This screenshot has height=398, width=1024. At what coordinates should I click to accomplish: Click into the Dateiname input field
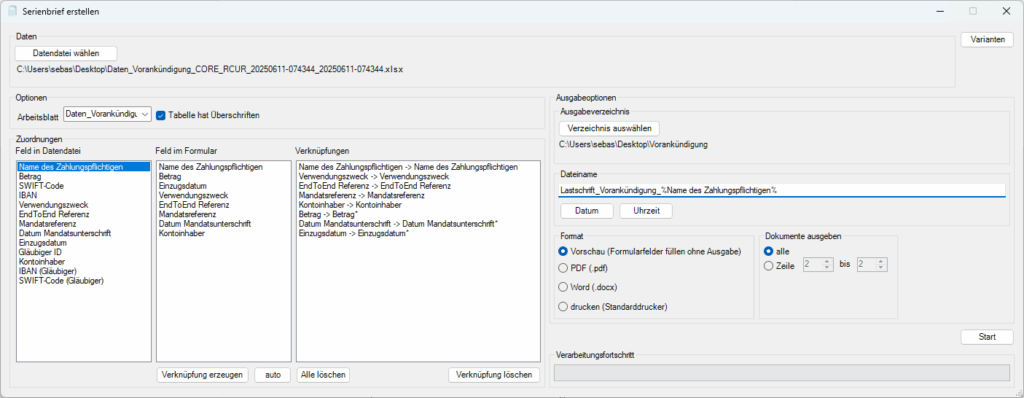point(781,190)
